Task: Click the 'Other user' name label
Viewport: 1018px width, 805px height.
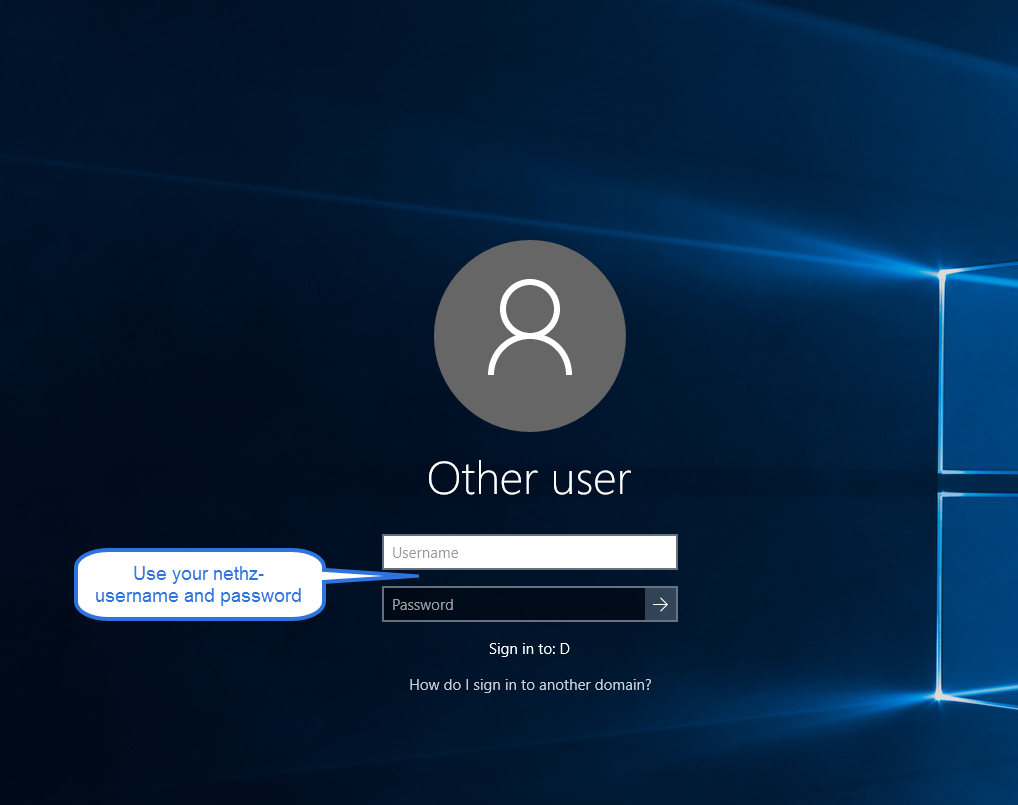Action: pyautogui.click(x=529, y=479)
